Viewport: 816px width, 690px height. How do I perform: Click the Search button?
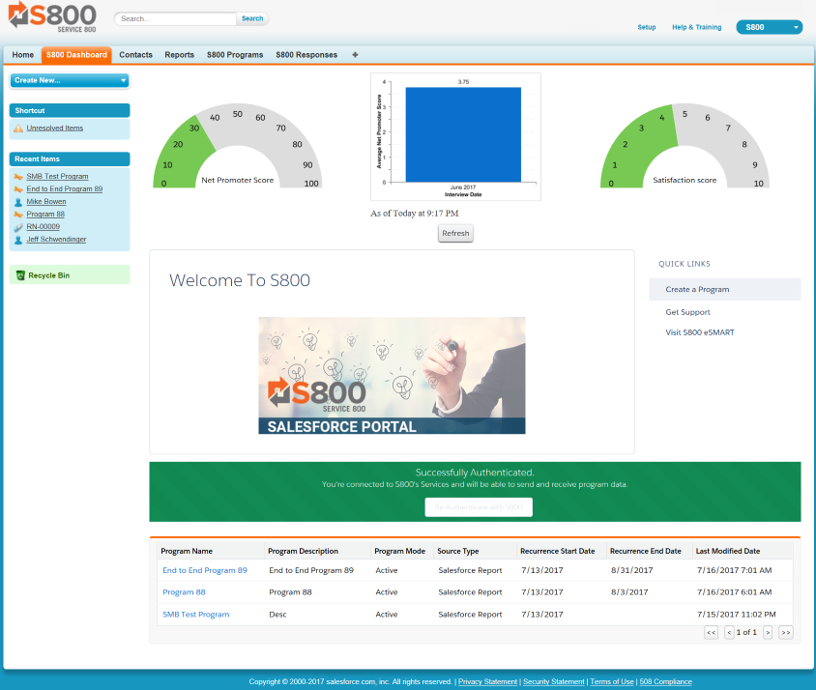(x=252, y=19)
